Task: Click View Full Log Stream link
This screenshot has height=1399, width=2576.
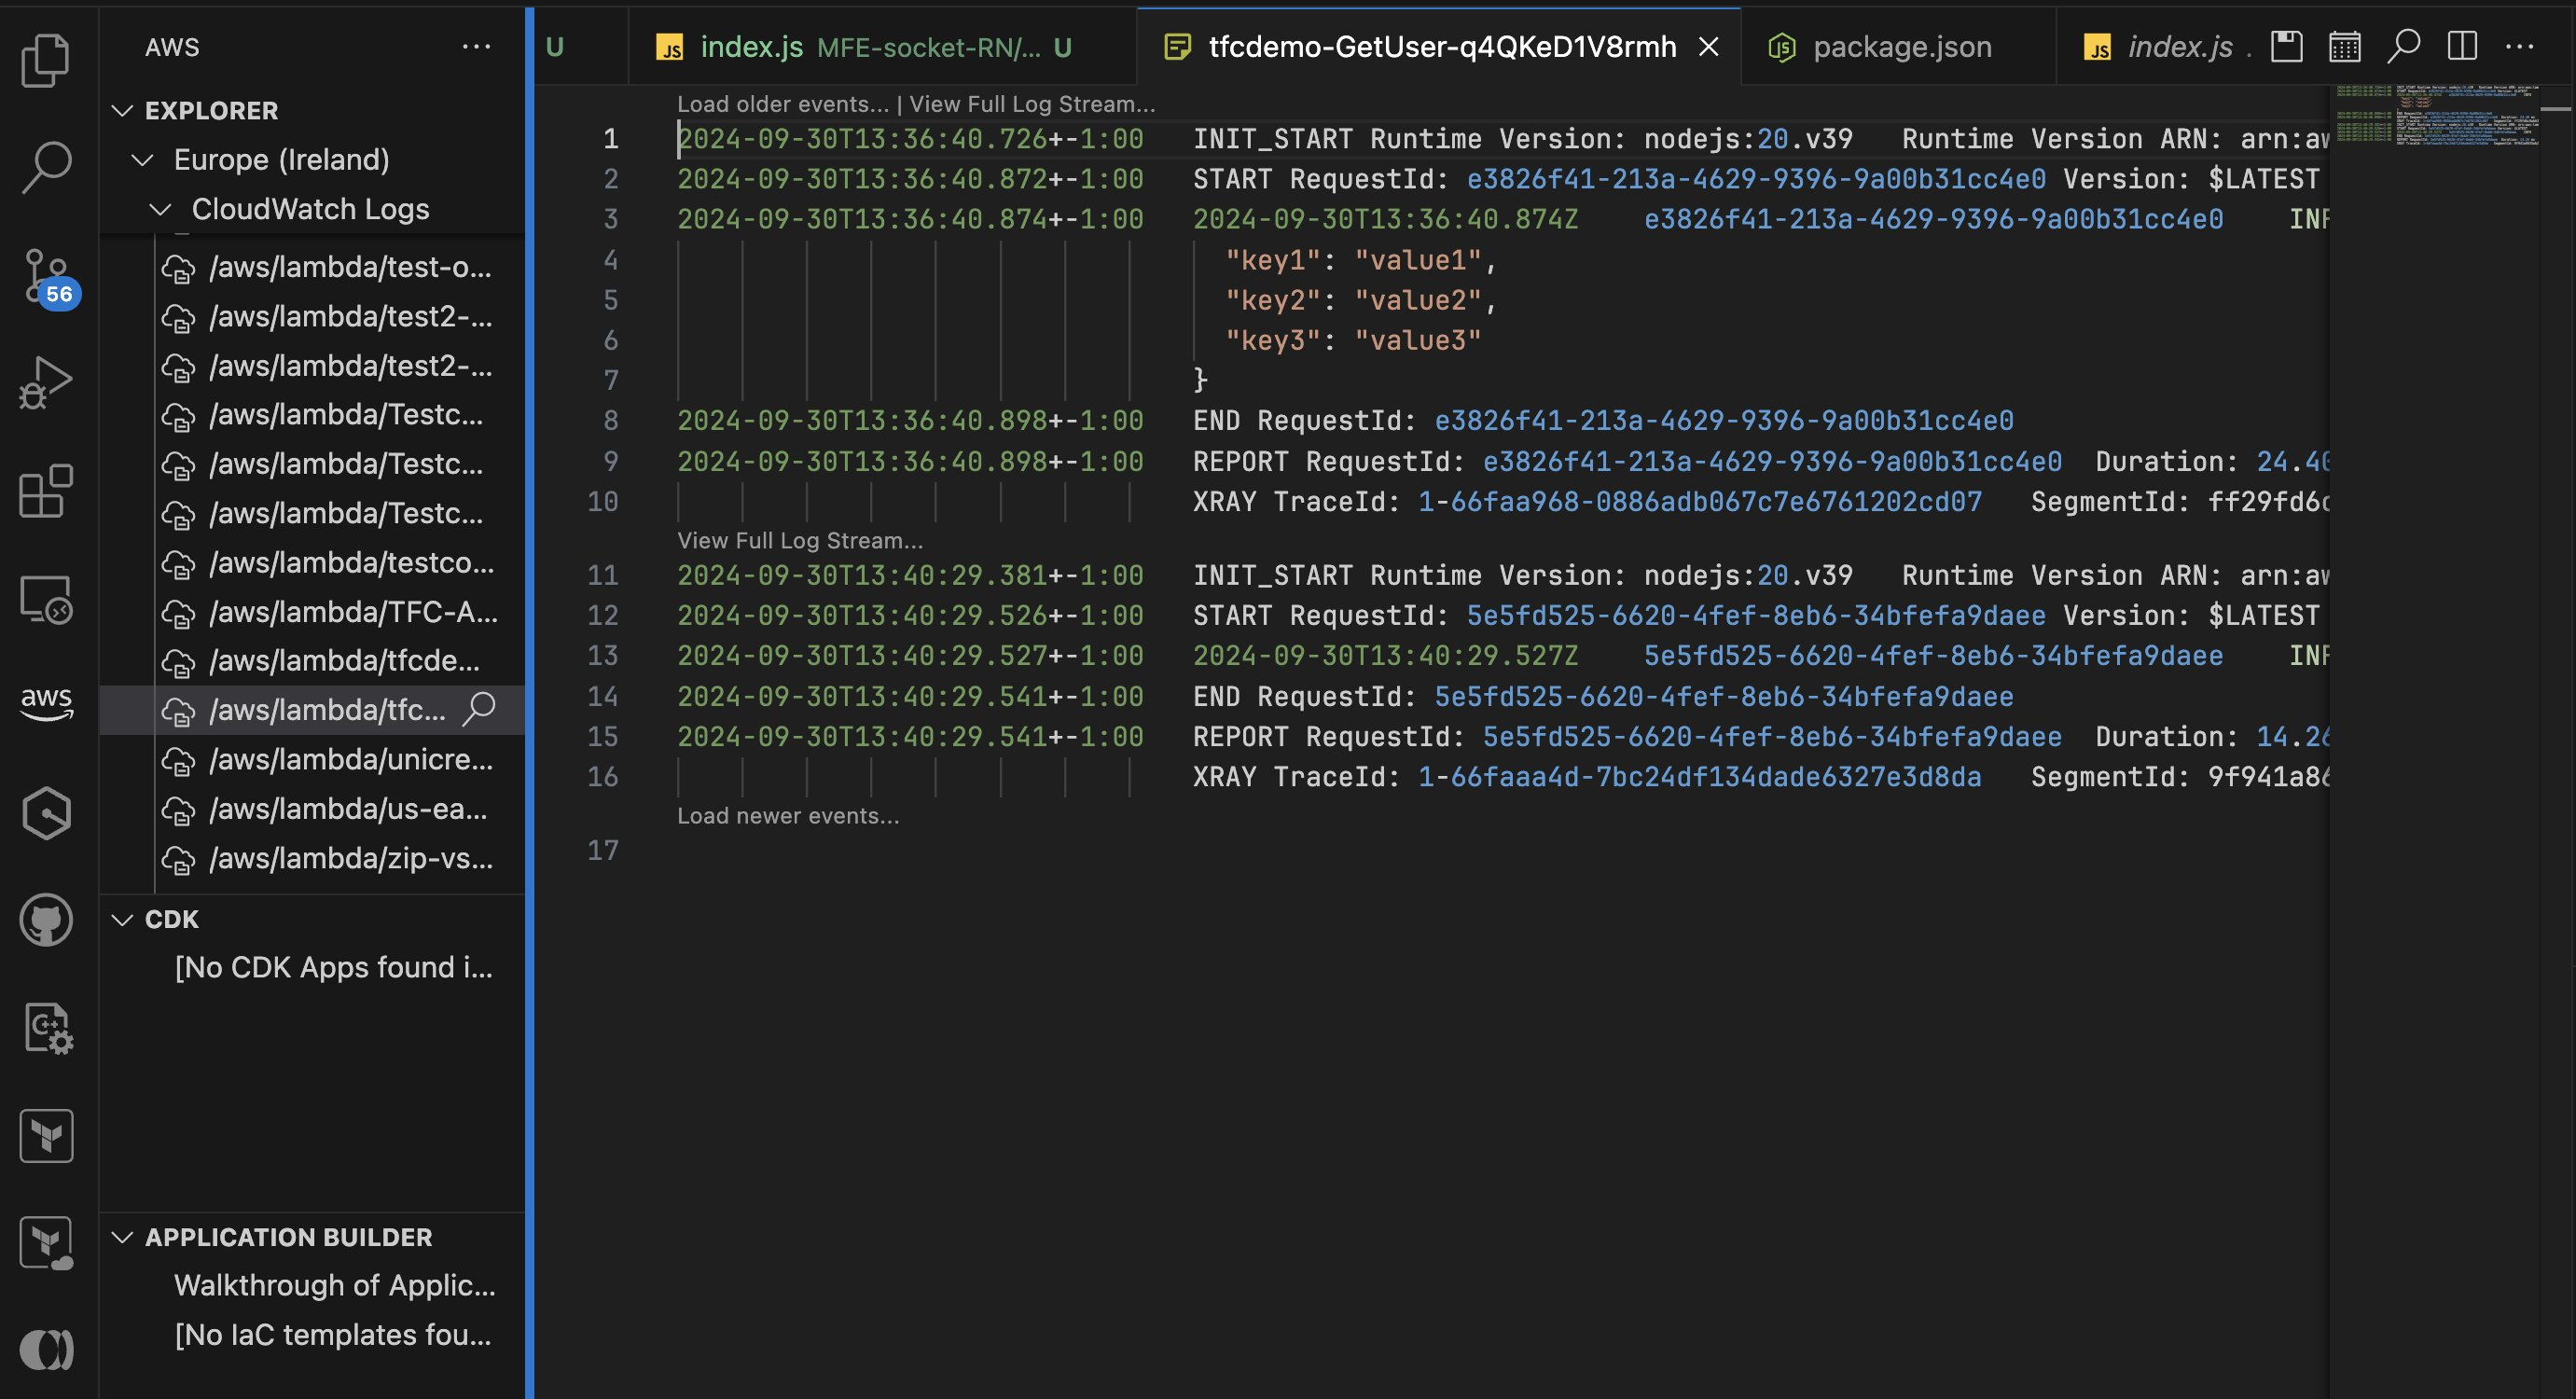Action: tap(1035, 103)
